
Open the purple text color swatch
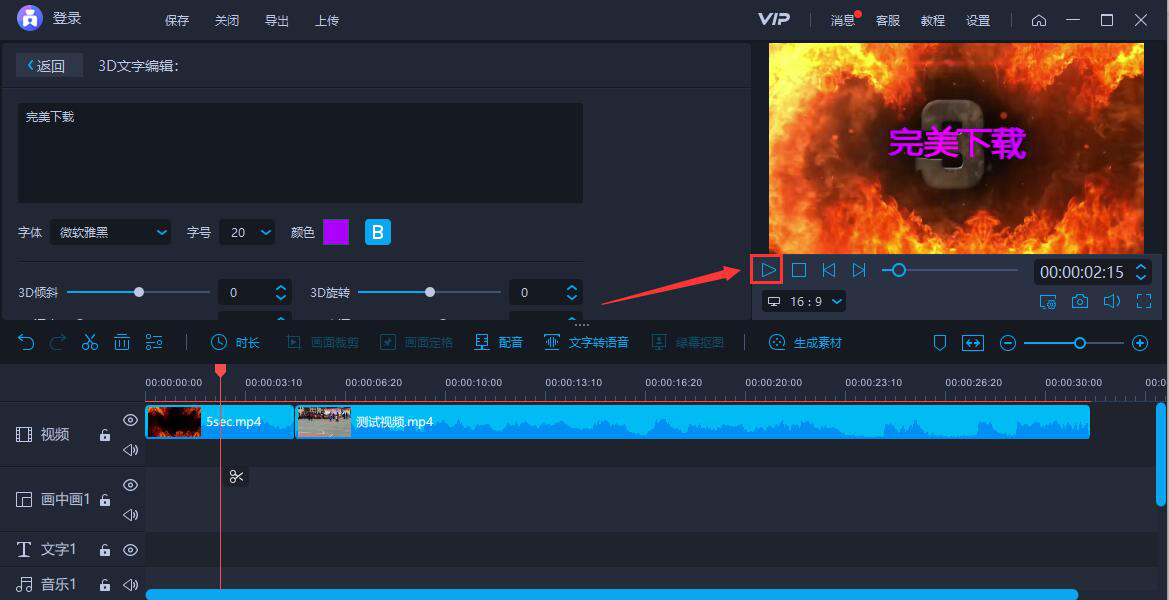[336, 232]
